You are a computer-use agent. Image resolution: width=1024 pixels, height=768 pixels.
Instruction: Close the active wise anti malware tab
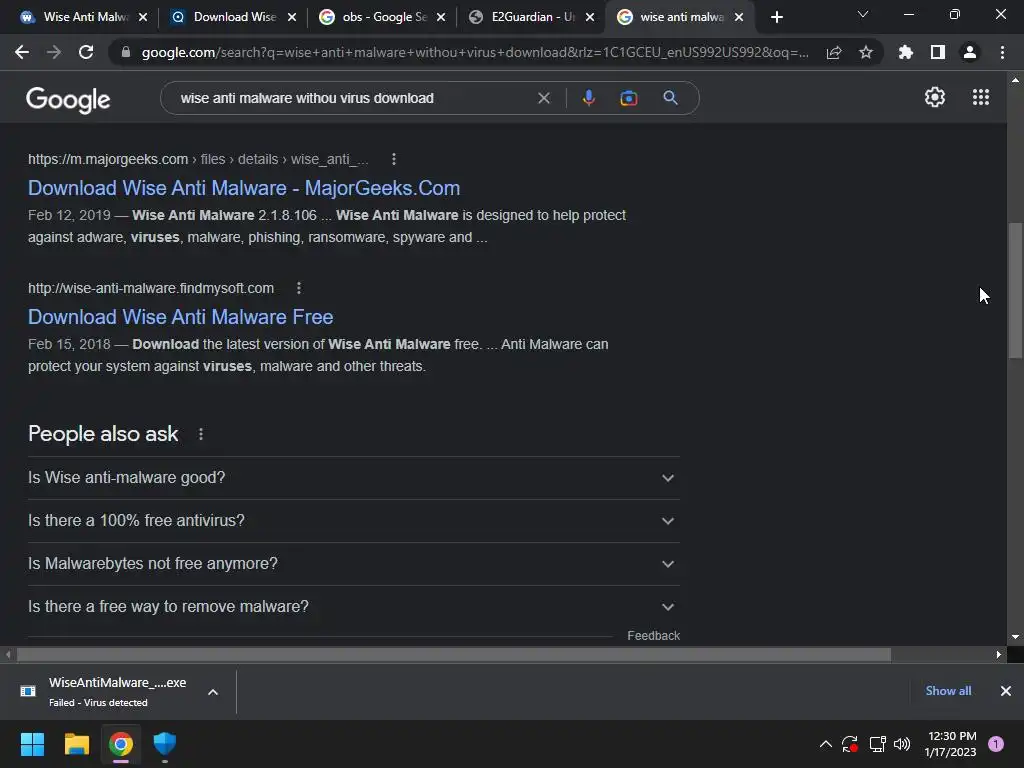(x=739, y=17)
